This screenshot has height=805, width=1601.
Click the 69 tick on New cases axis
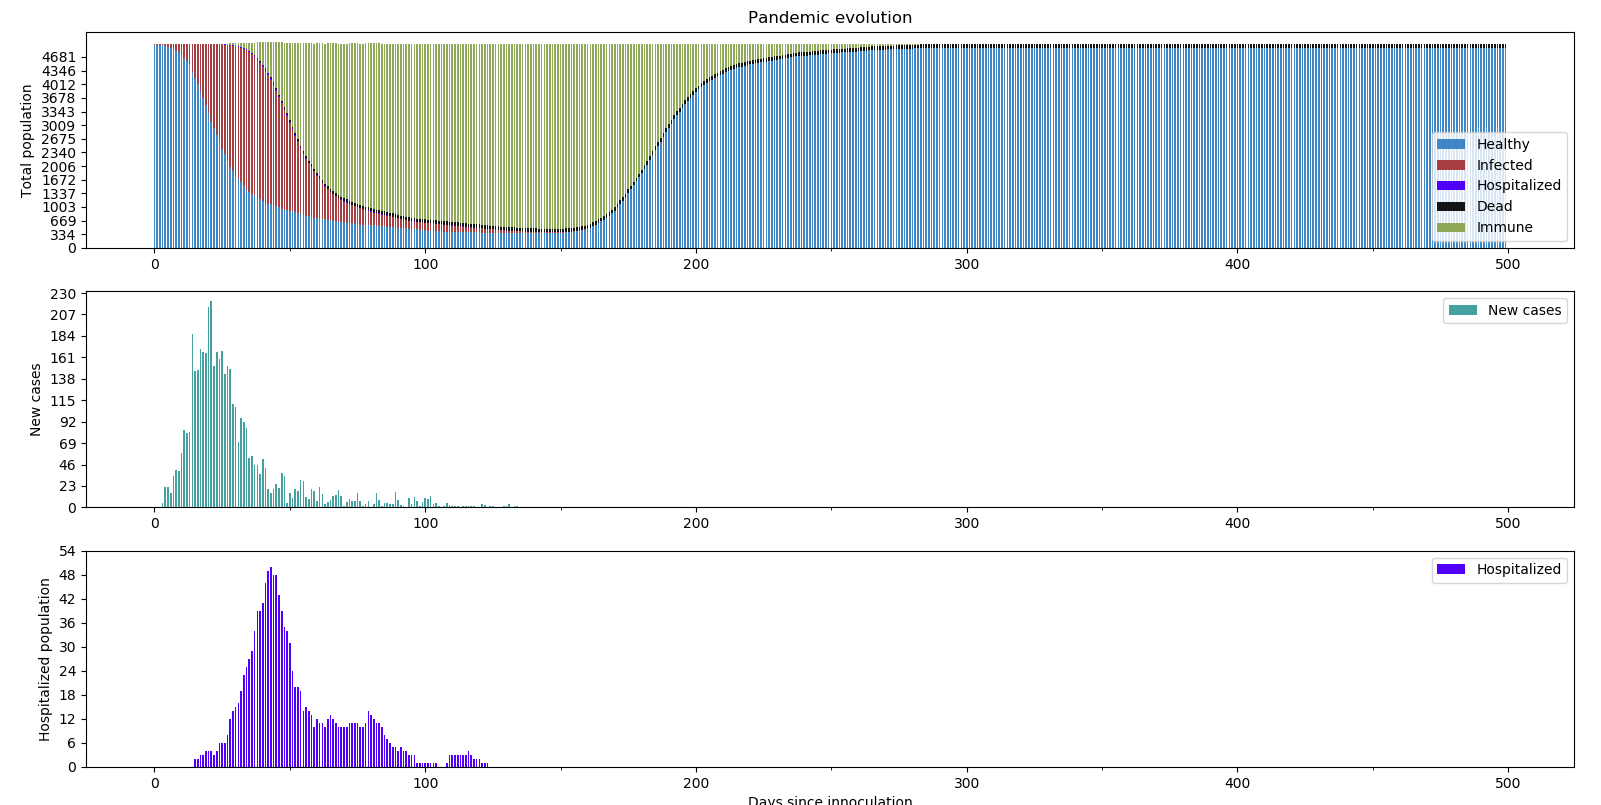click(67, 444)
